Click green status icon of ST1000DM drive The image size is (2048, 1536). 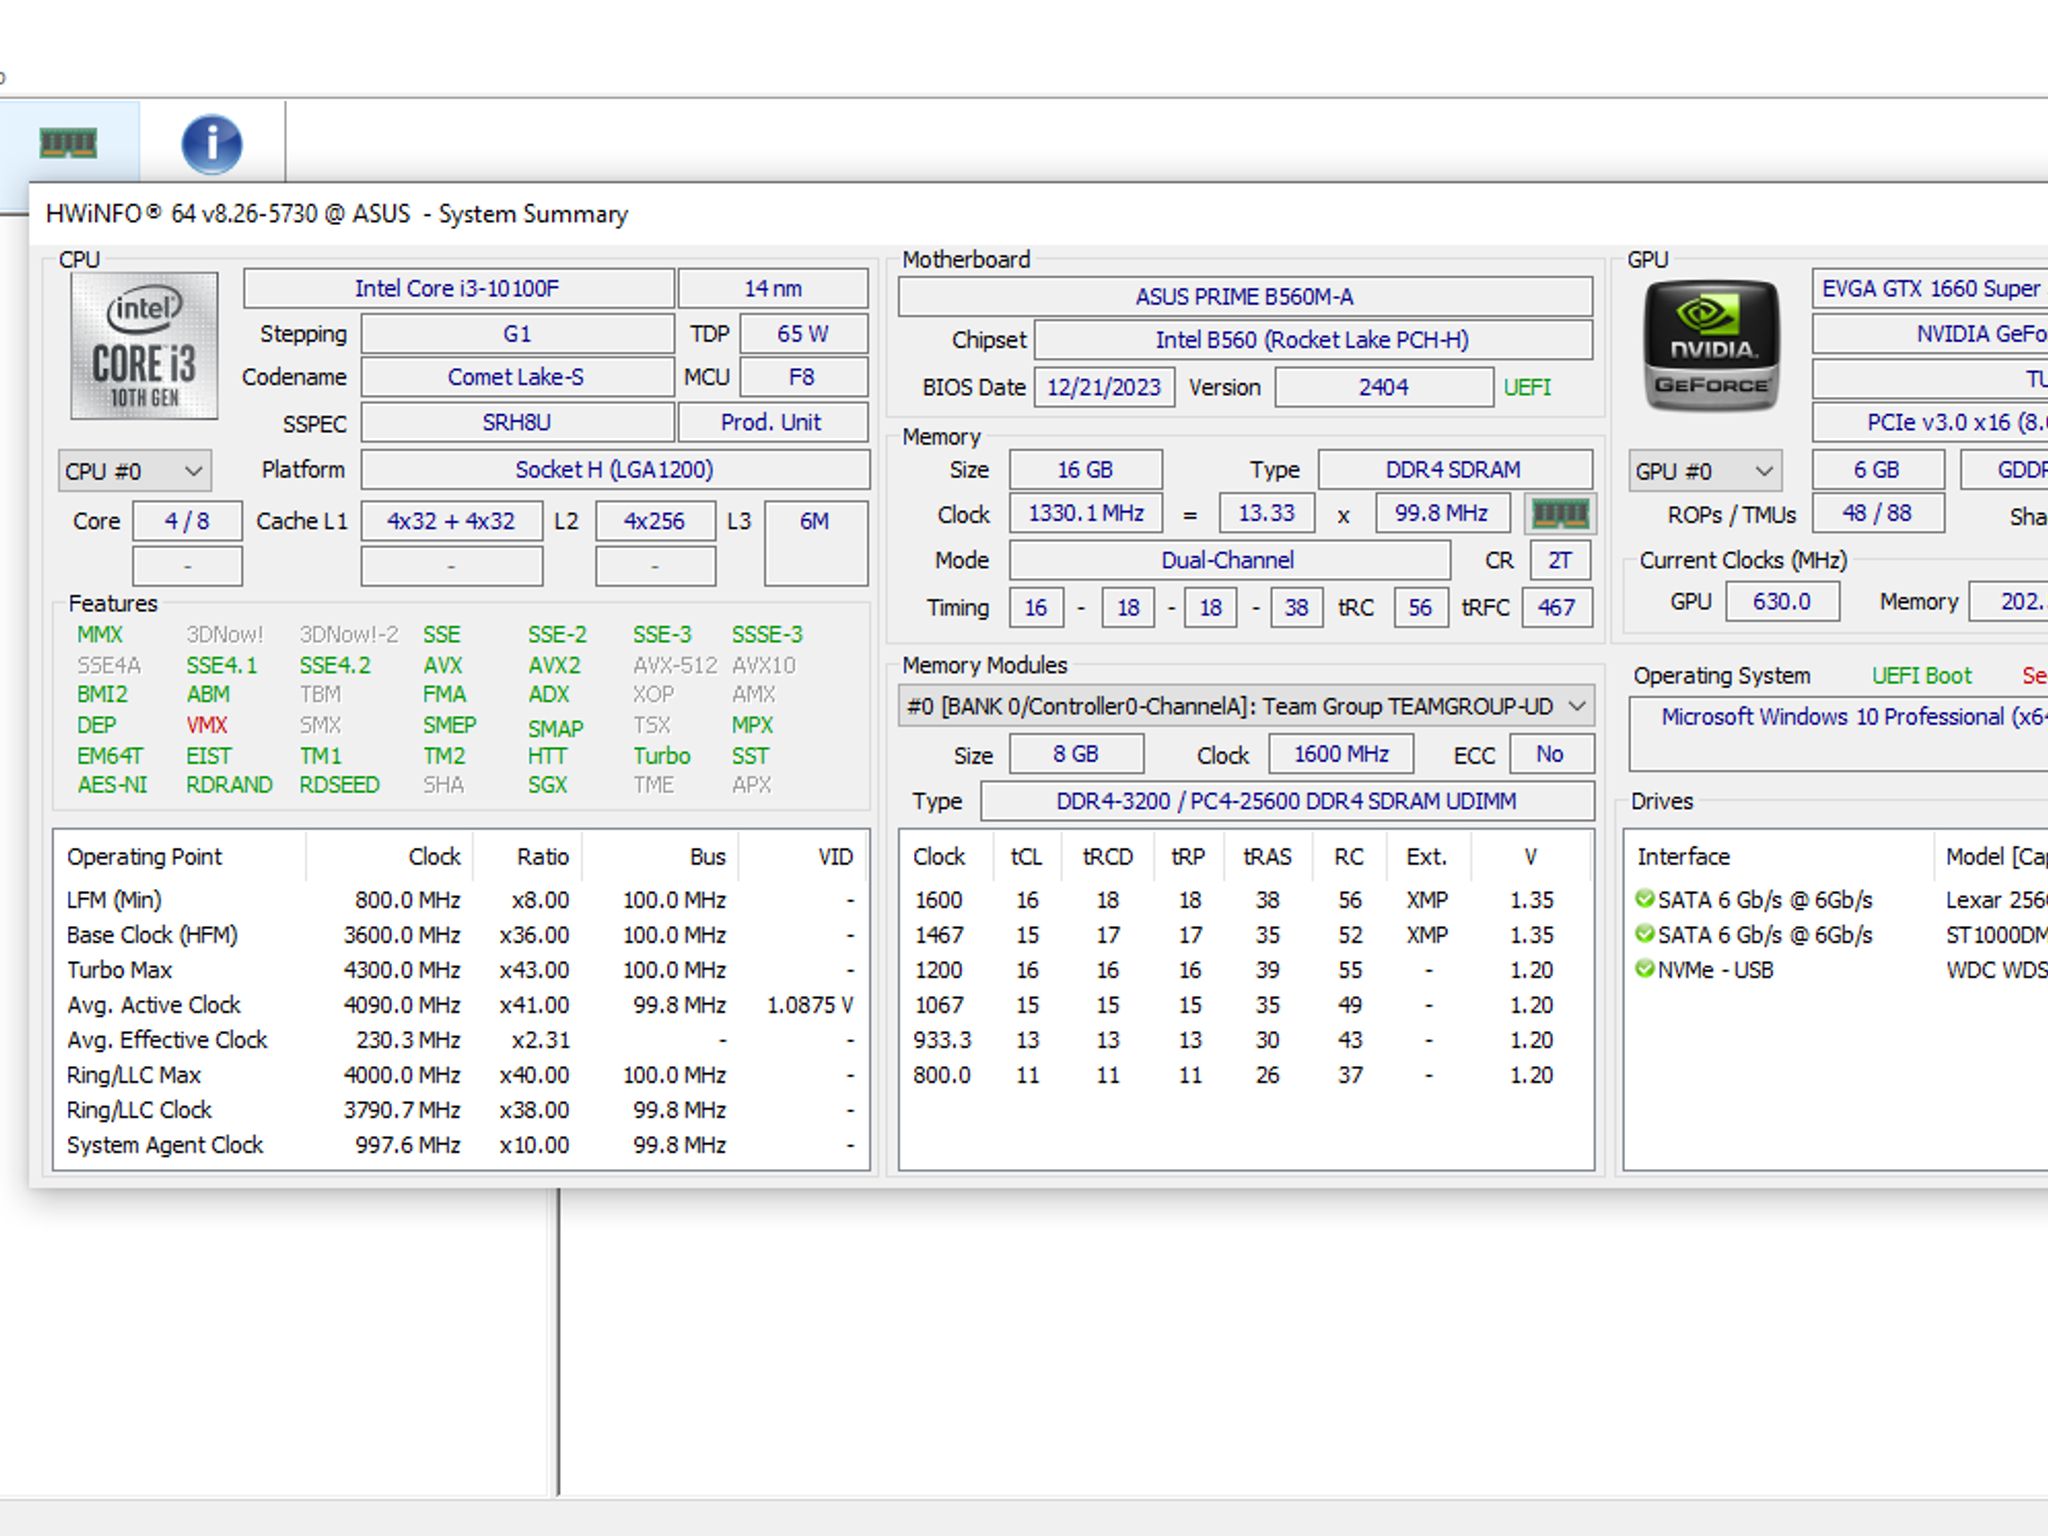pyautogui.click(x=1644, y=934)
